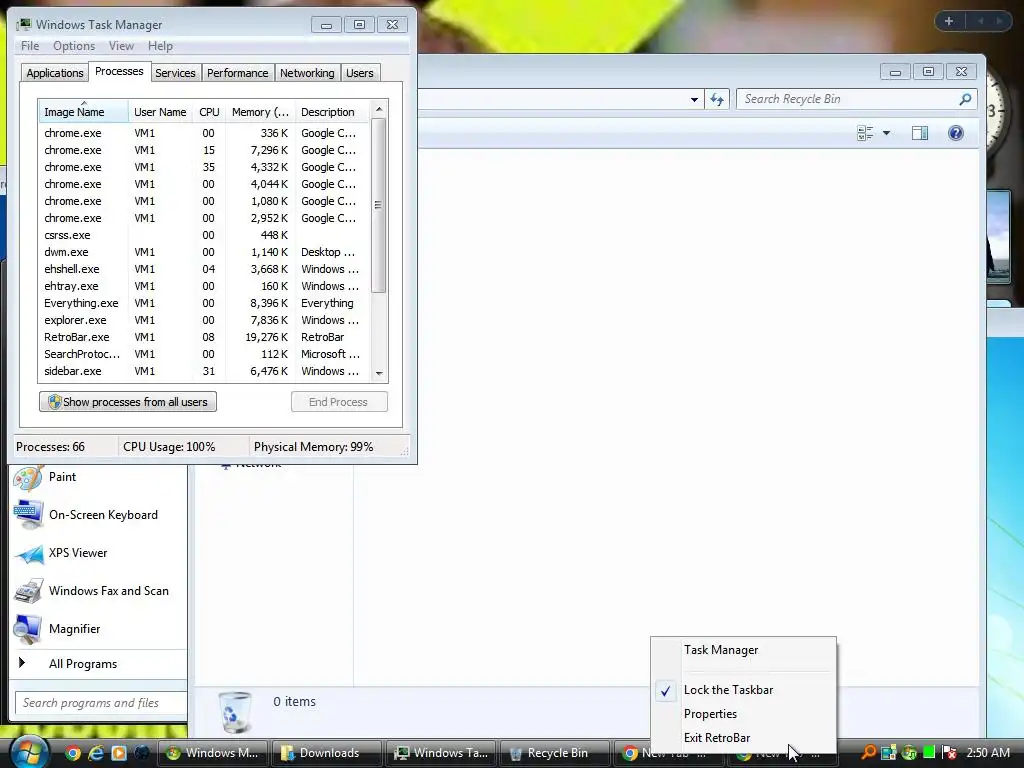Select the ehshell.exe process row
1024x768 pixels.
[204, 269]
